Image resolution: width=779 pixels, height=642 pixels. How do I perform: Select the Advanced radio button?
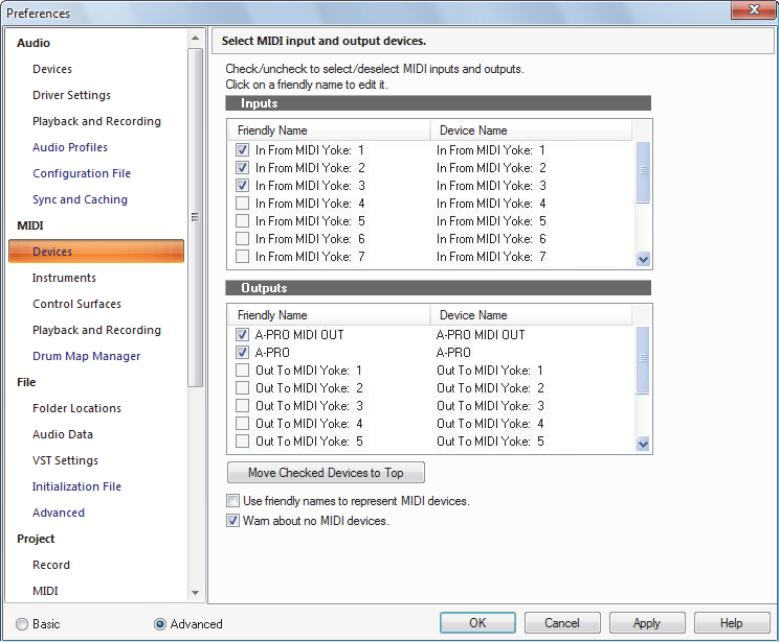(x=160, y=624)
